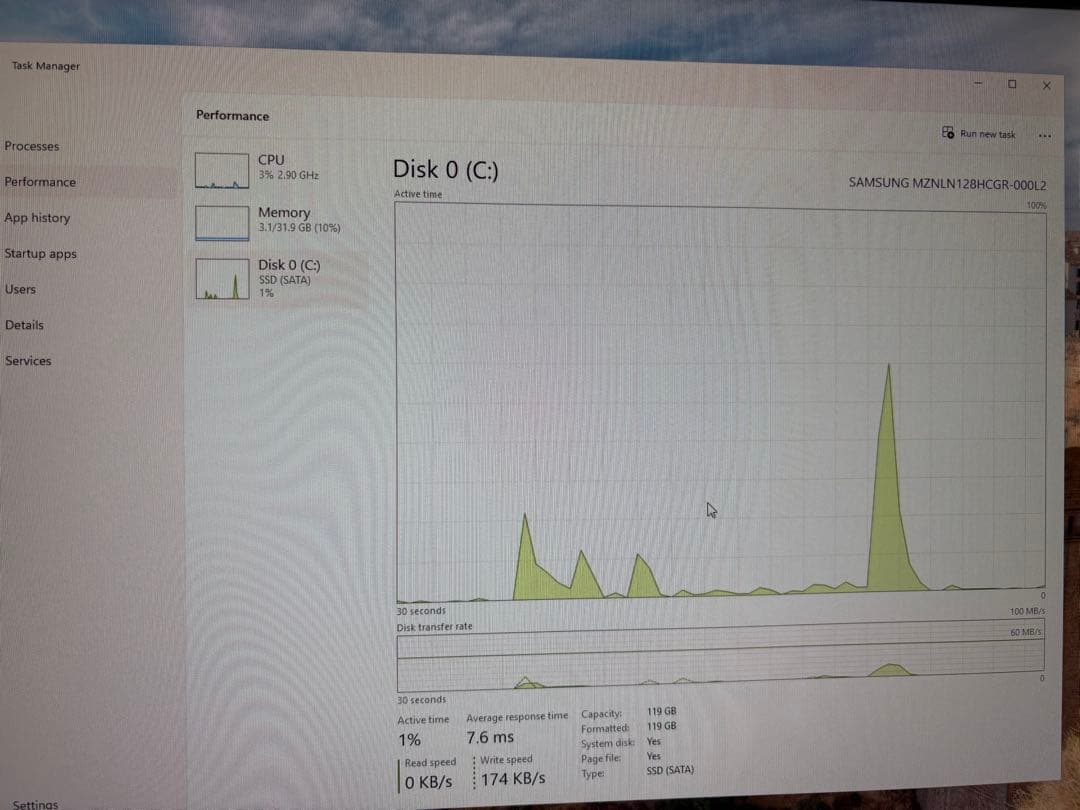Close the Task Manager window
Screen dimensions: 1080x810
[1046, 86]
